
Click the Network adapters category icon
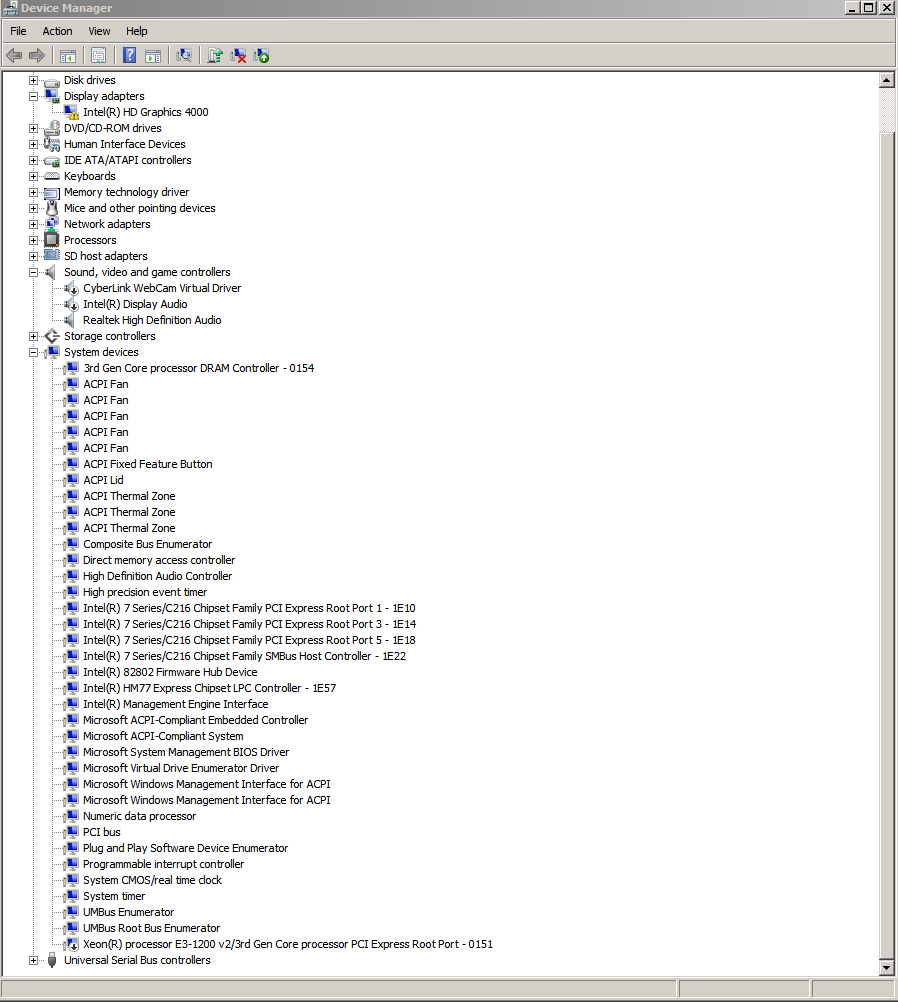click(52, 224)
